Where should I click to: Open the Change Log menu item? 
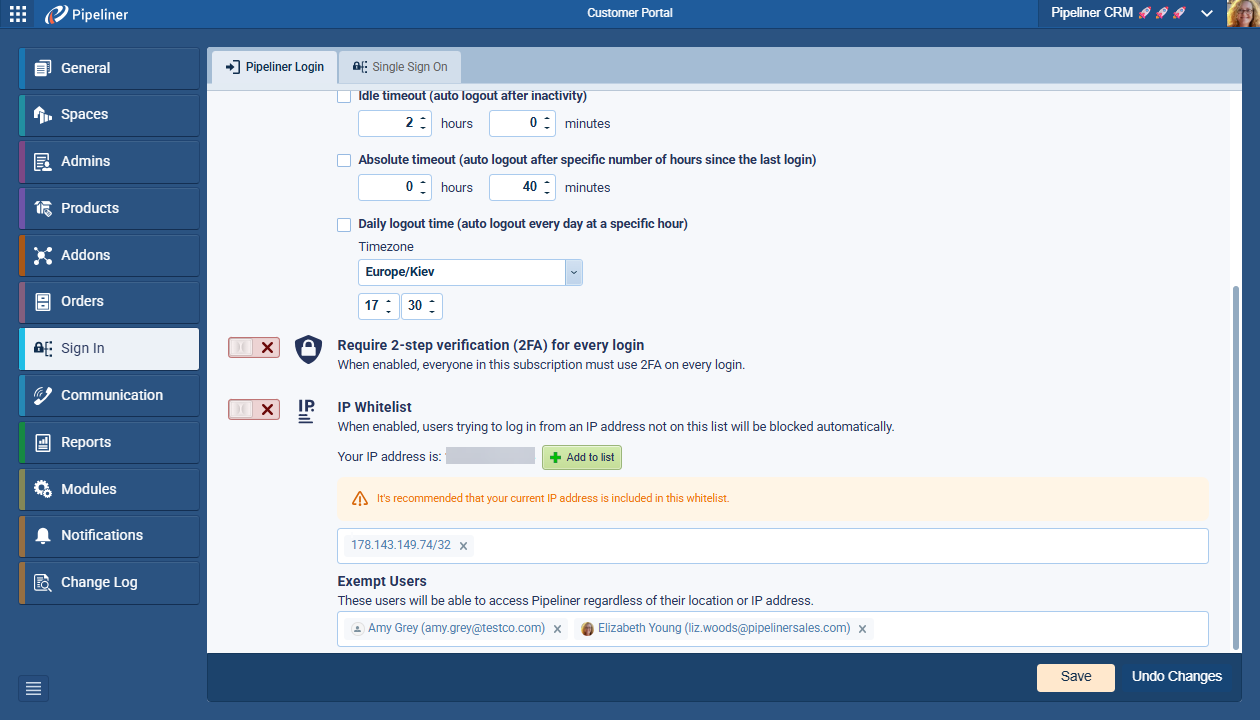click(109, 582)
